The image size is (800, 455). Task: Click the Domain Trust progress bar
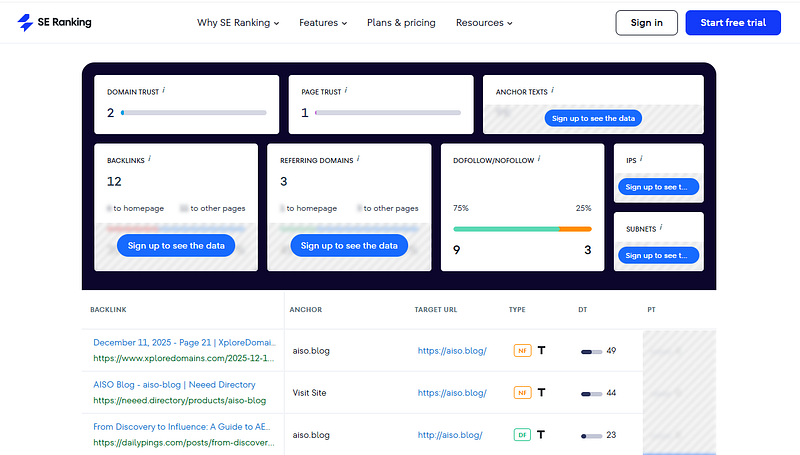point(194,113)
